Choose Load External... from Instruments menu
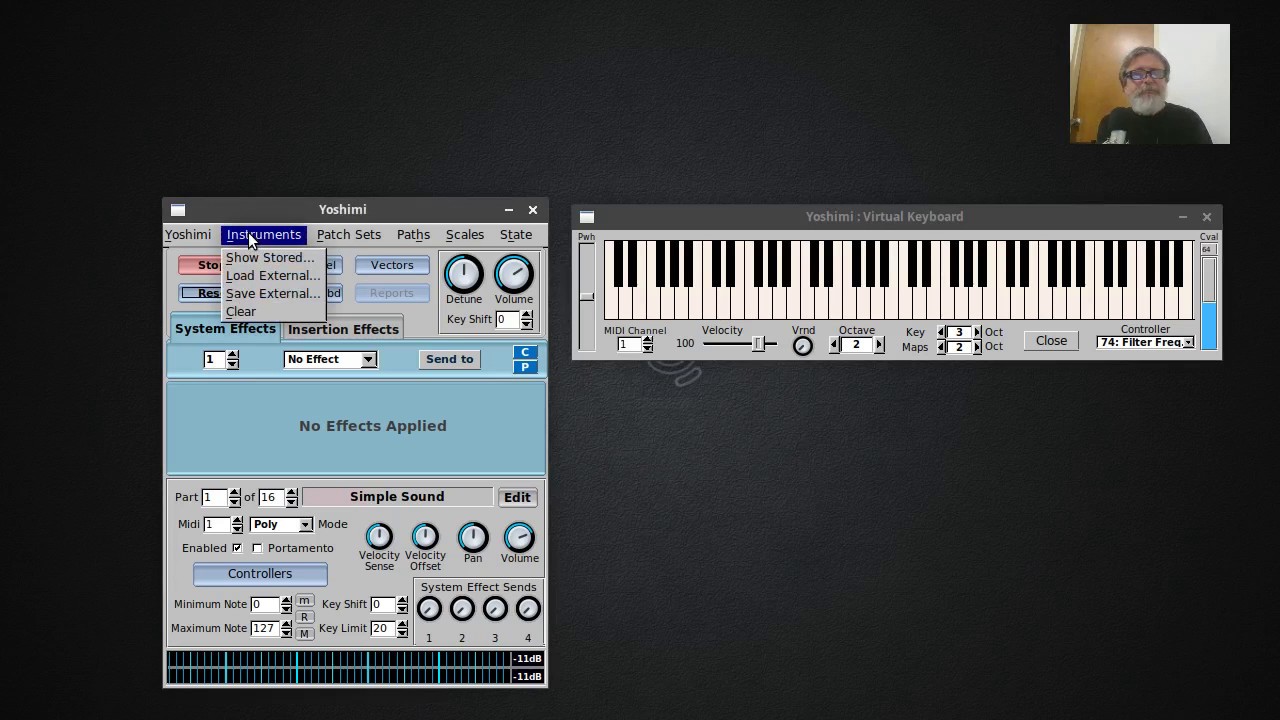 pos(273,275)
